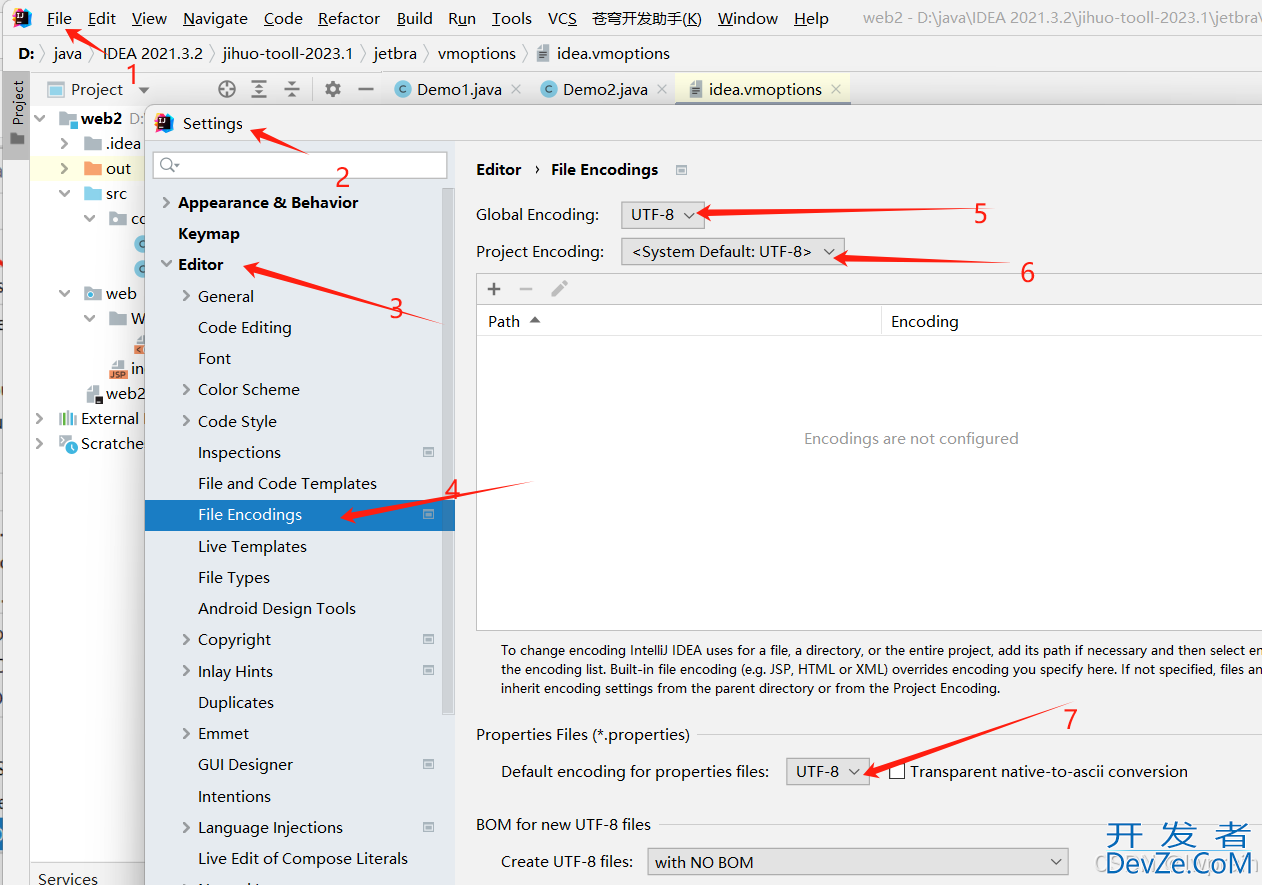
Task: Select File Types settings page
Action: 234,577
